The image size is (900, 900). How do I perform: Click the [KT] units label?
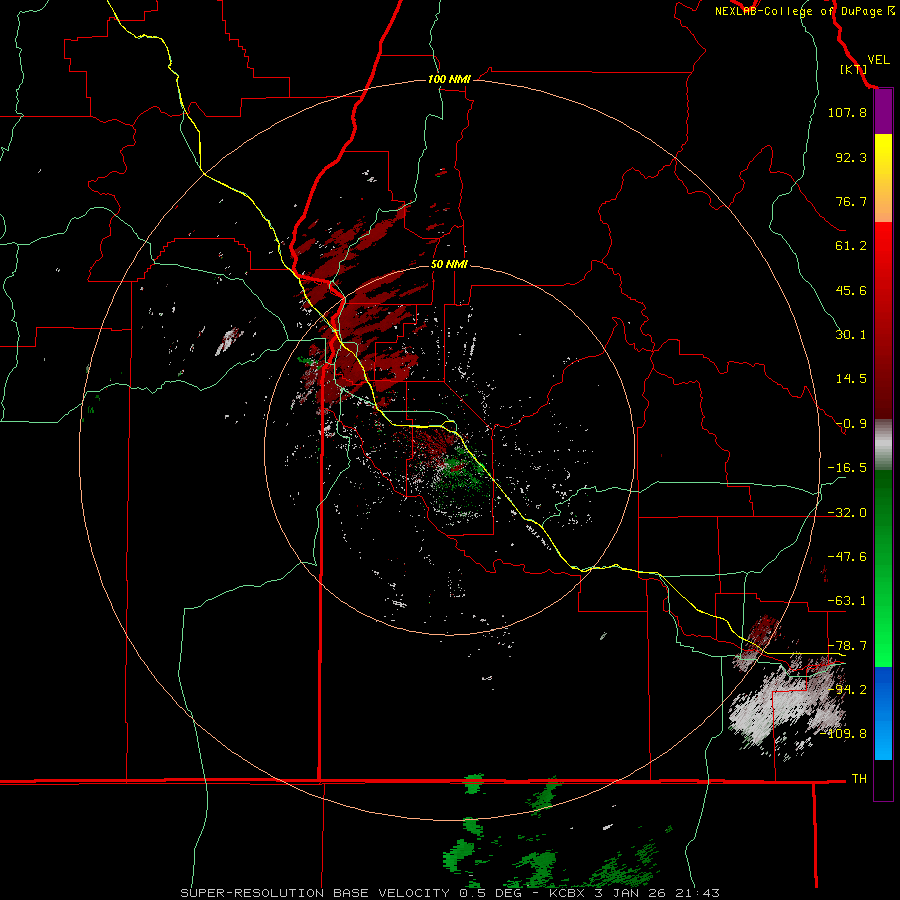[x=854, y=69]
